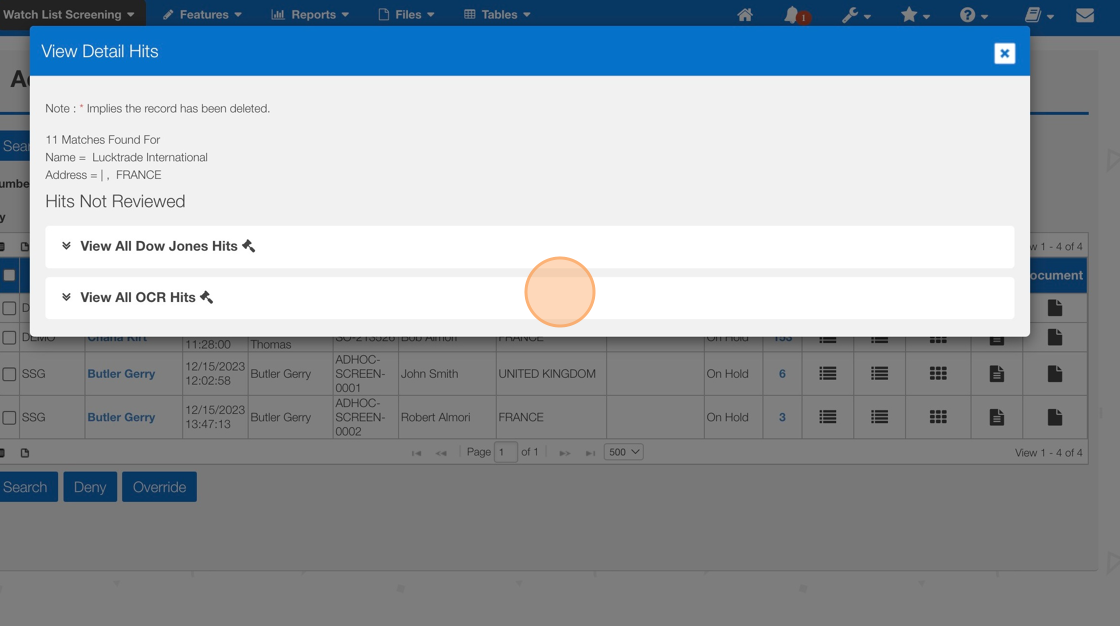Tick the checkbox for the DEMO row
Screen dimensions: 1120x626
9,337
